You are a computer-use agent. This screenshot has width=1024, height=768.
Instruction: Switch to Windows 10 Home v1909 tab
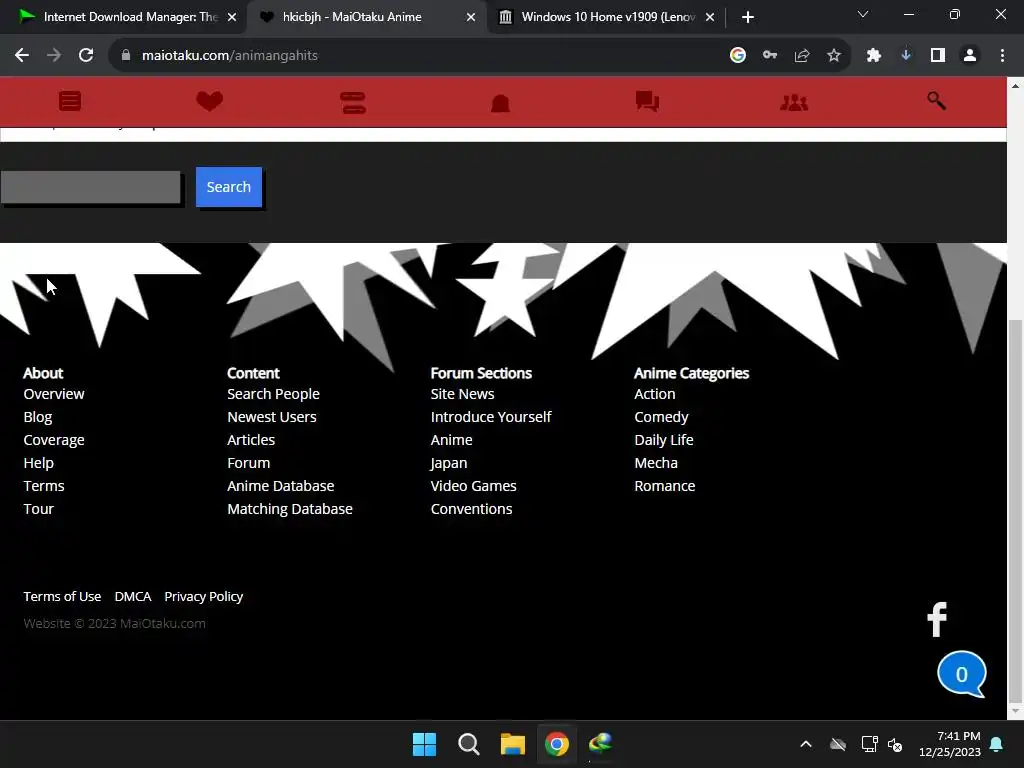tap(600, 17)
